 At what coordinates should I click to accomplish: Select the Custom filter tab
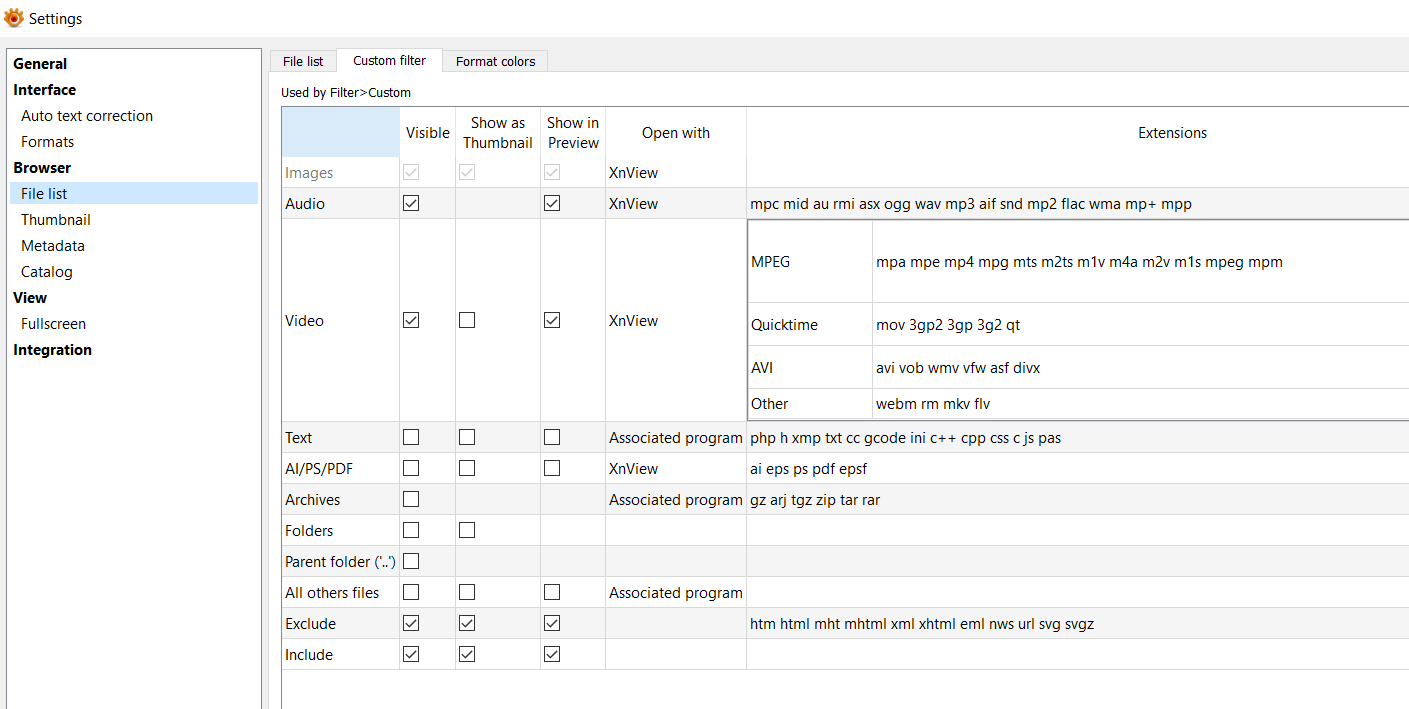389,60
